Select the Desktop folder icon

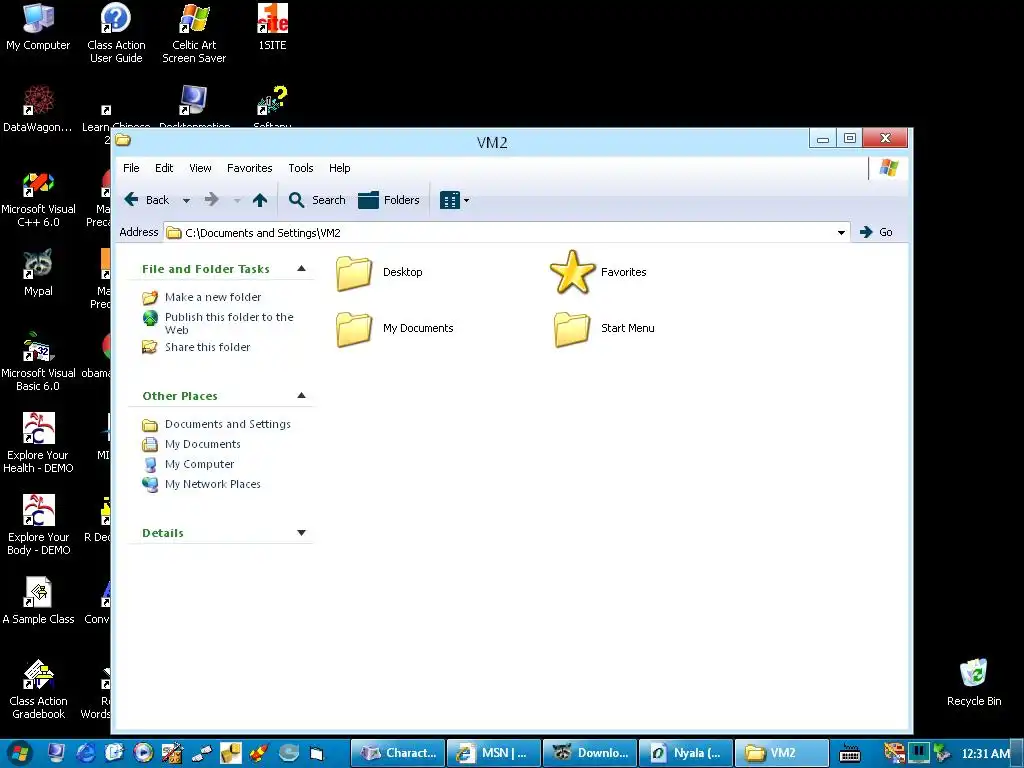tap(354, 272)
